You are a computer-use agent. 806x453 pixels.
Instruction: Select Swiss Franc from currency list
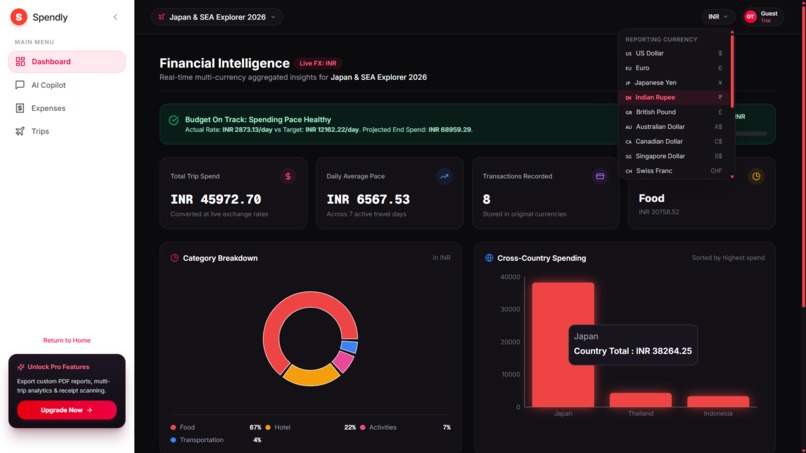pos(674,171)
